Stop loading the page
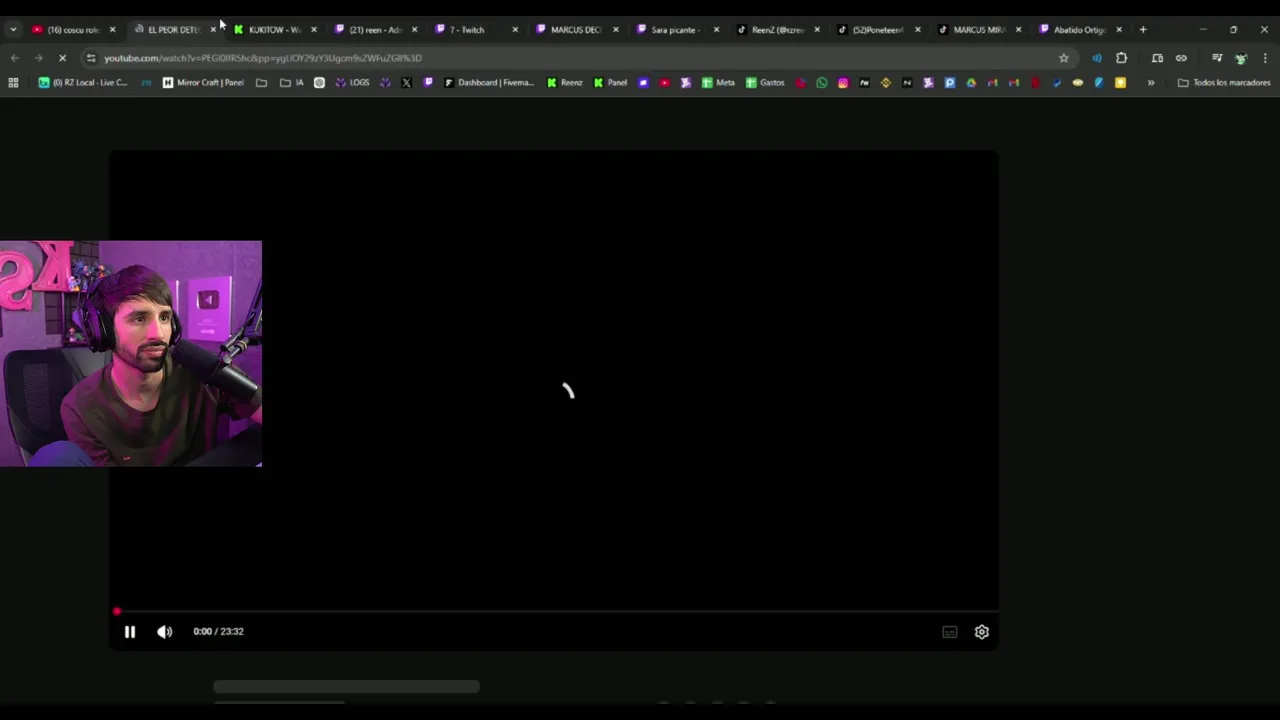Screen dimensions: 1280x720 62,58
